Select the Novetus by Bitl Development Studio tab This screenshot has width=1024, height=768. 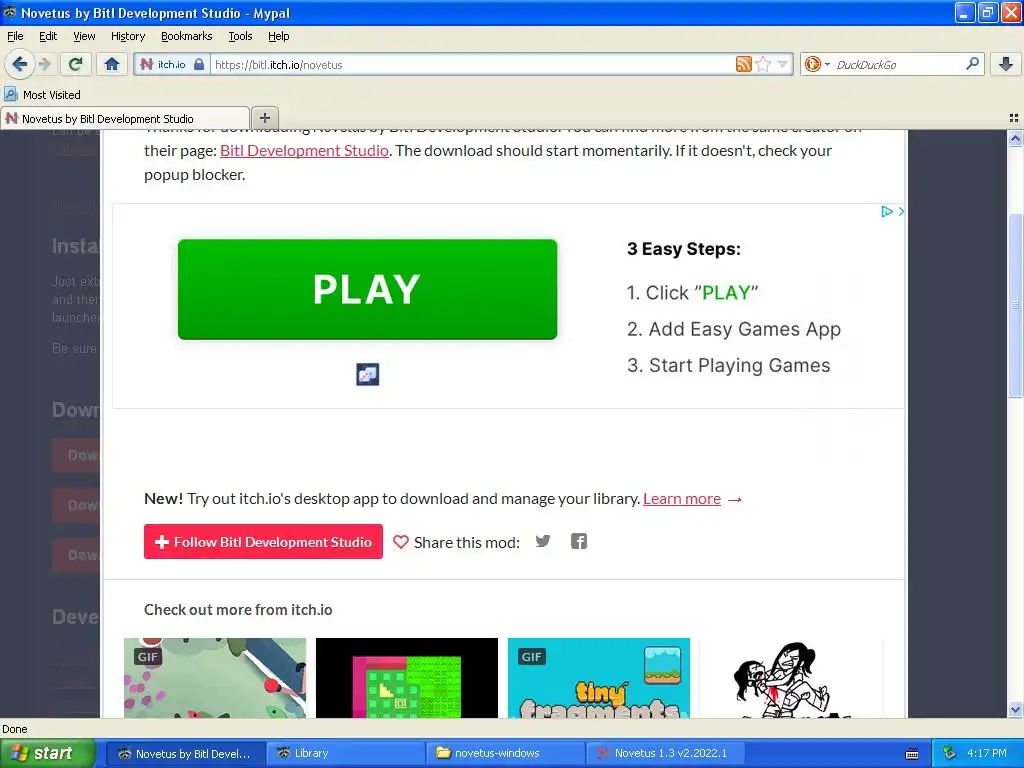coord(125,118)
